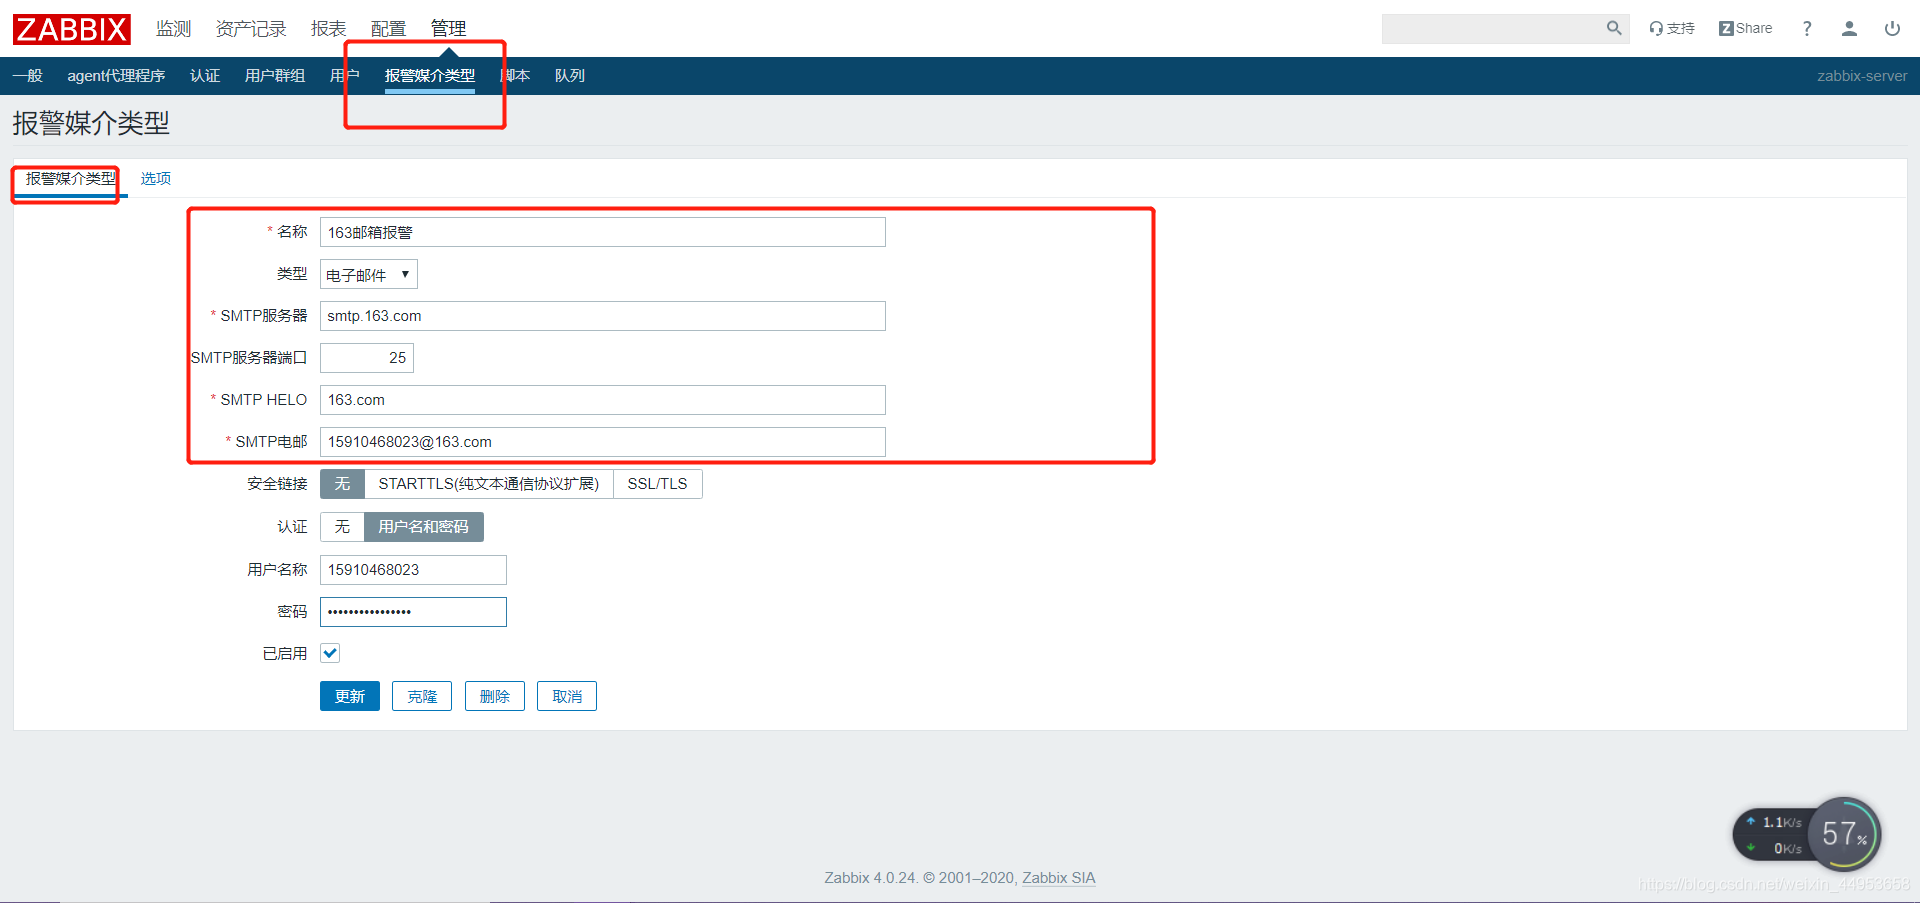
Task: Click the zabbix-server label
Action: [x=1862, y=76]
